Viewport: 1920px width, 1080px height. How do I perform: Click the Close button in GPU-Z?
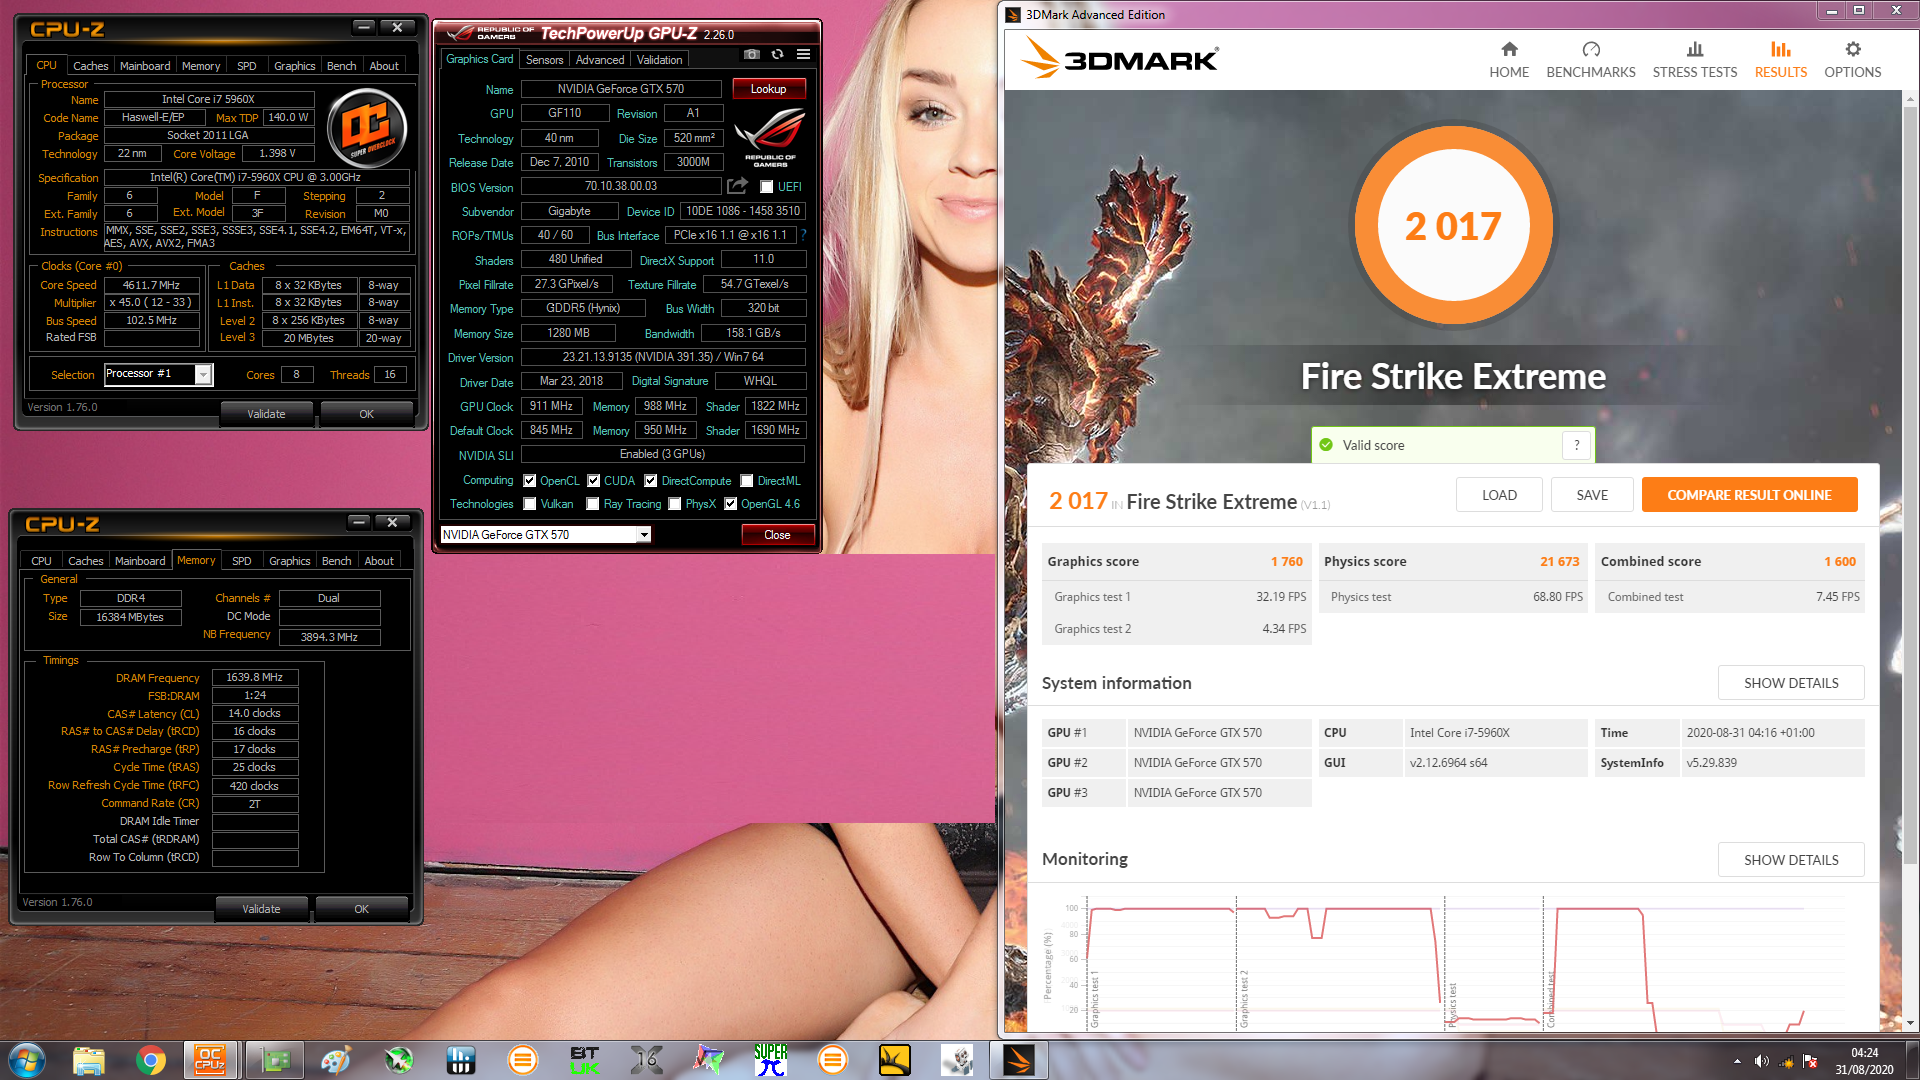777,535
